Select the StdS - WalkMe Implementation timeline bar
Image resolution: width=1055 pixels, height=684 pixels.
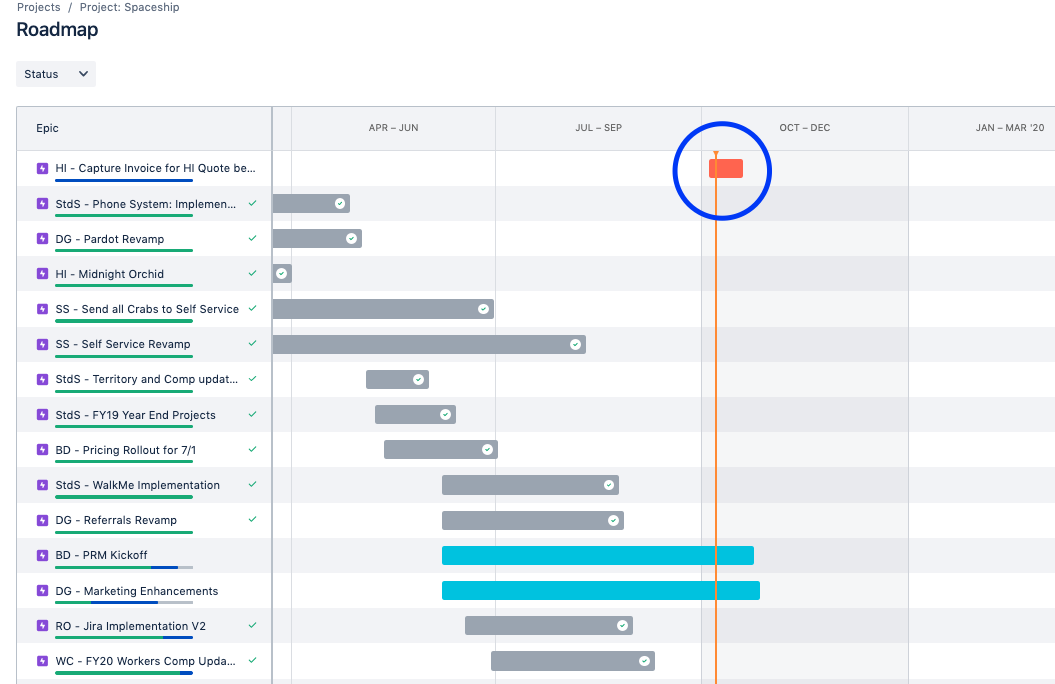coord(530,485)
